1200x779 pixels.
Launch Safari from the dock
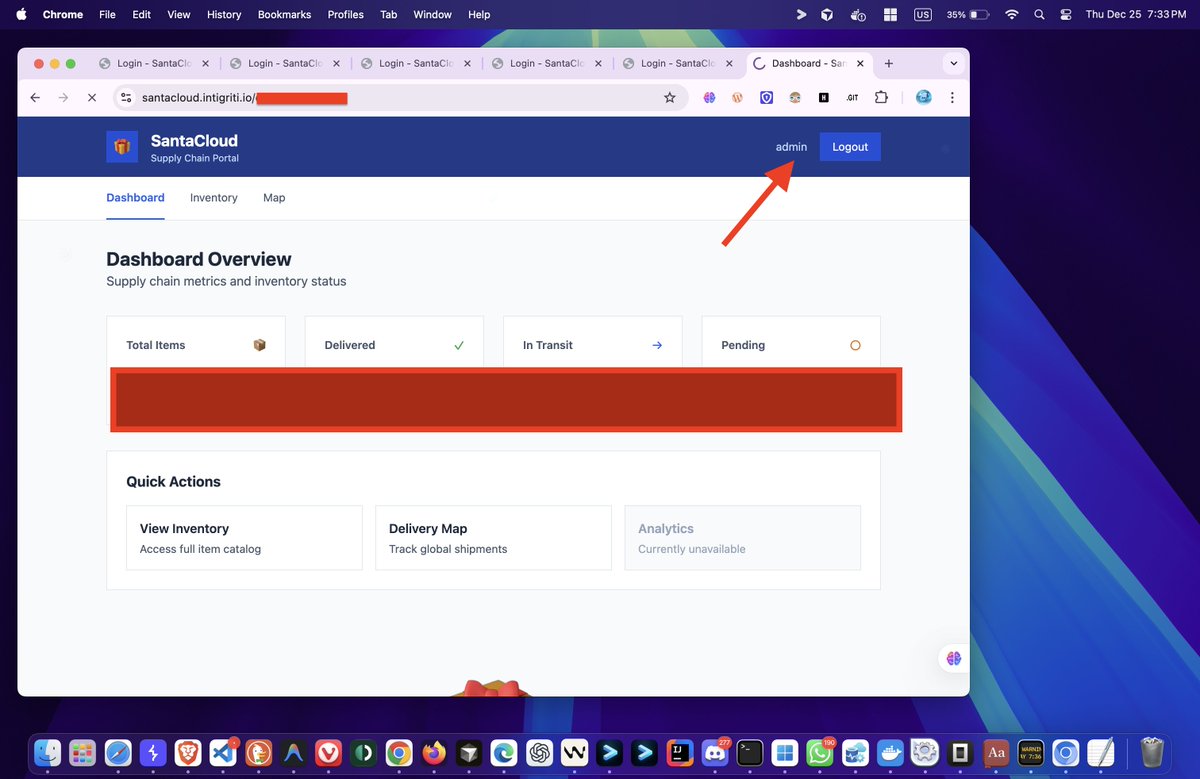(x=117, y=752)
